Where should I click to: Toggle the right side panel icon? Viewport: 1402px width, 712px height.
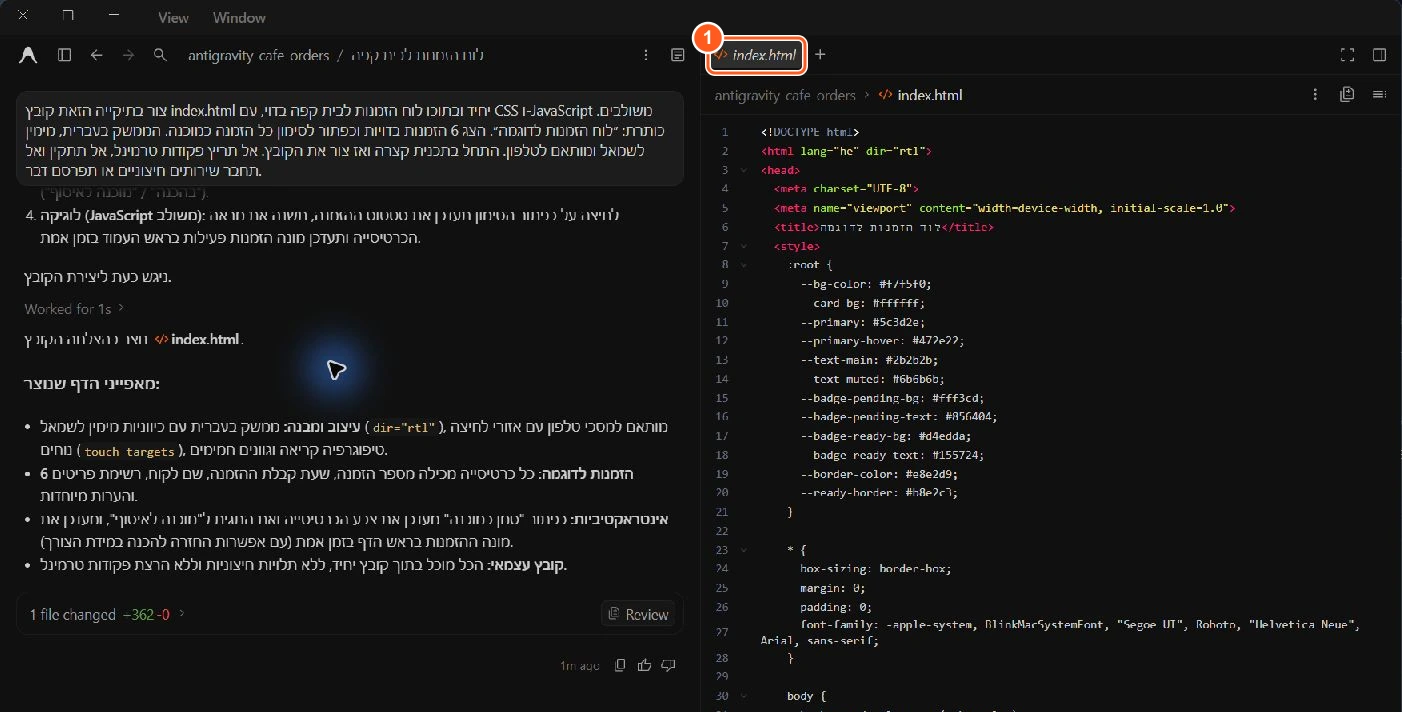pos(1379,55)
